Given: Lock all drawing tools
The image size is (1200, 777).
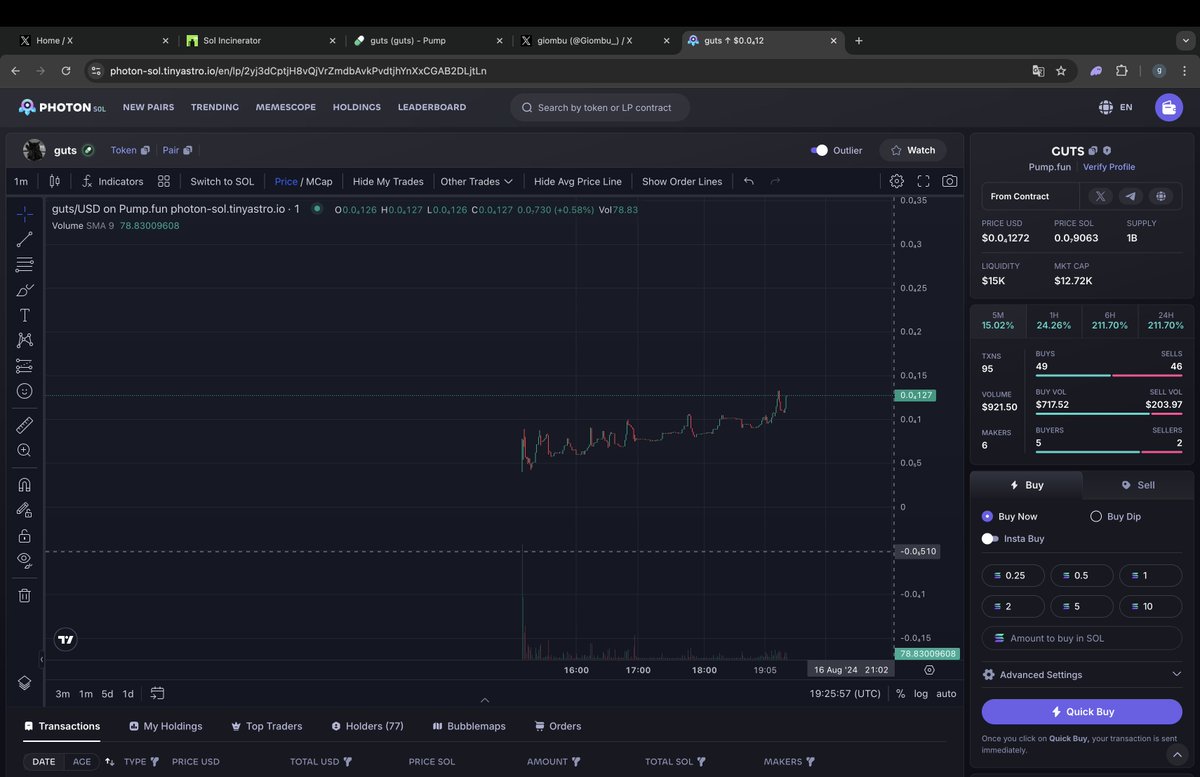Looking at the screenshot, I should click(25, 536).
